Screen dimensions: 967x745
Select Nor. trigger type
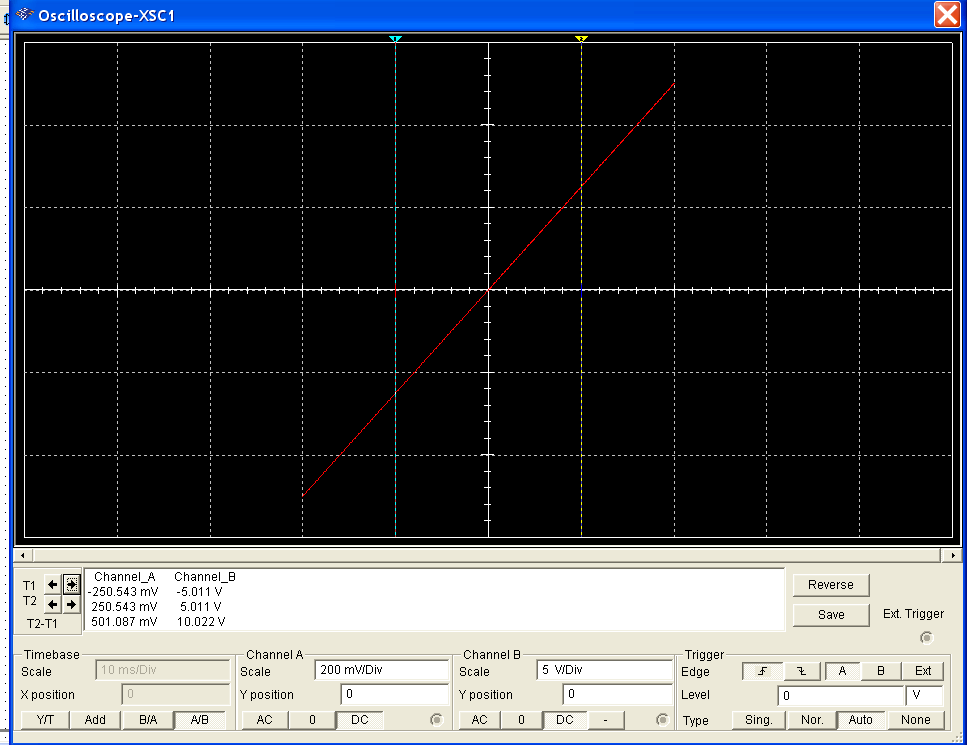[812, 720]
